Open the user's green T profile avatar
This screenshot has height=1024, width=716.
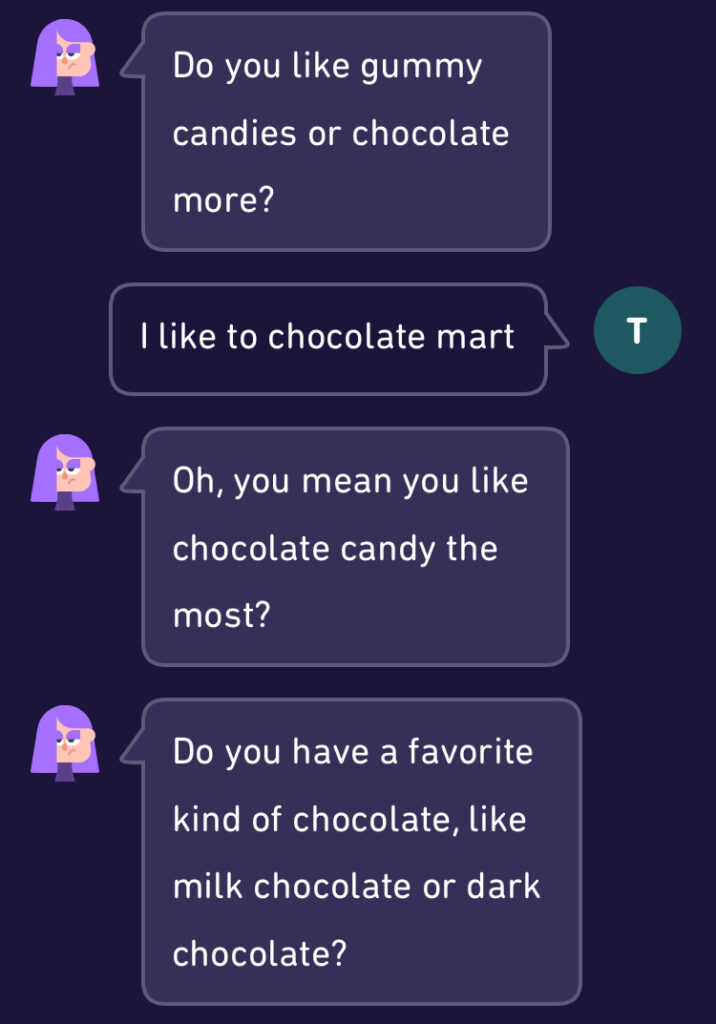point(637,330)
